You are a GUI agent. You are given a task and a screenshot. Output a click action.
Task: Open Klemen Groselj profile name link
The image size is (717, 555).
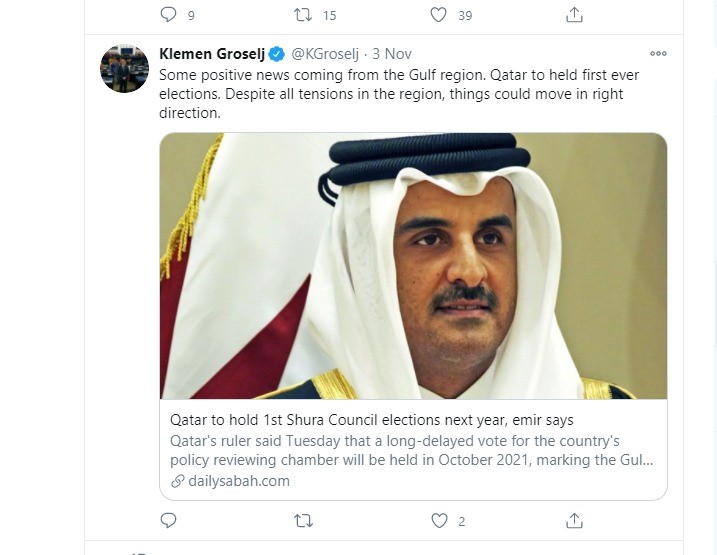click(x=212, y=54)
